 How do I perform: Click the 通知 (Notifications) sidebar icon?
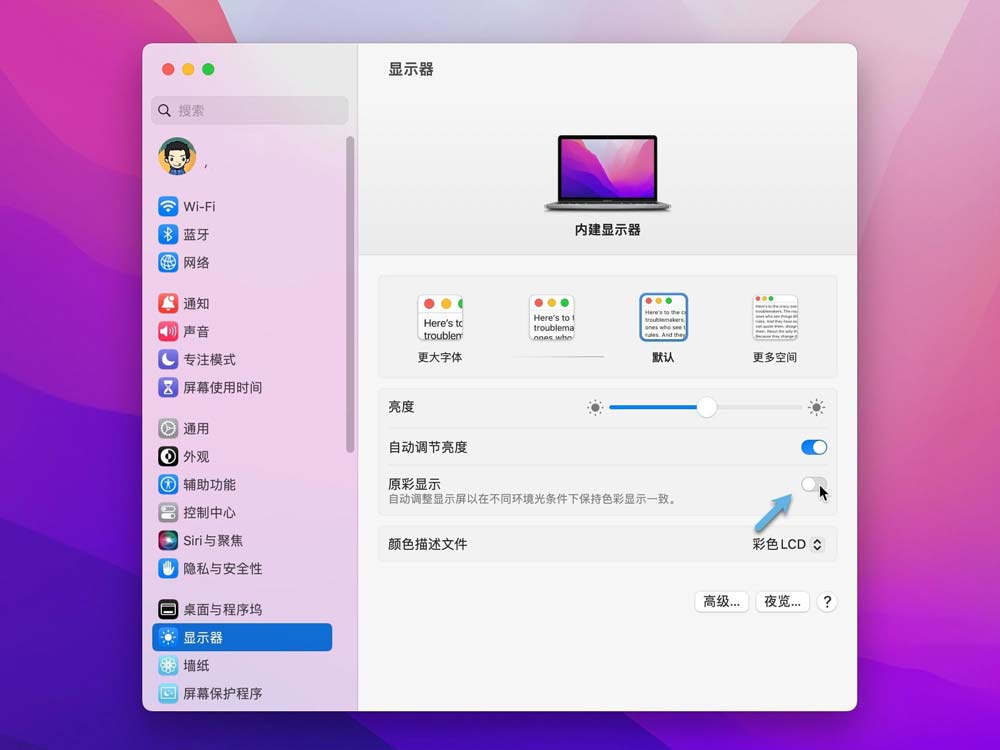pos(196,303)
